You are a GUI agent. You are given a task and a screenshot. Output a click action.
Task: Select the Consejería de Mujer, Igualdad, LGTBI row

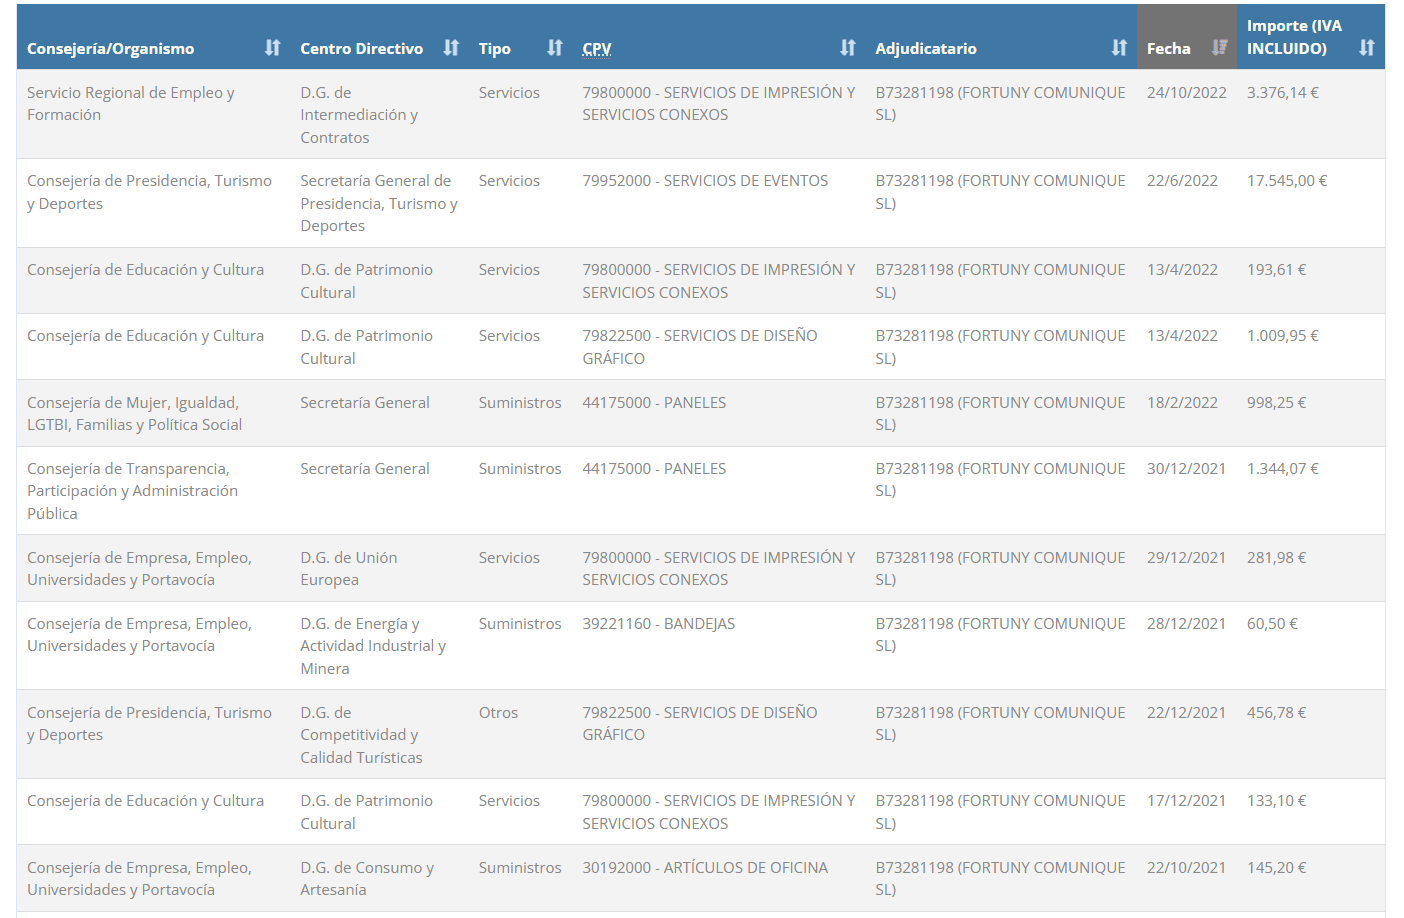(x=134, y=414)
